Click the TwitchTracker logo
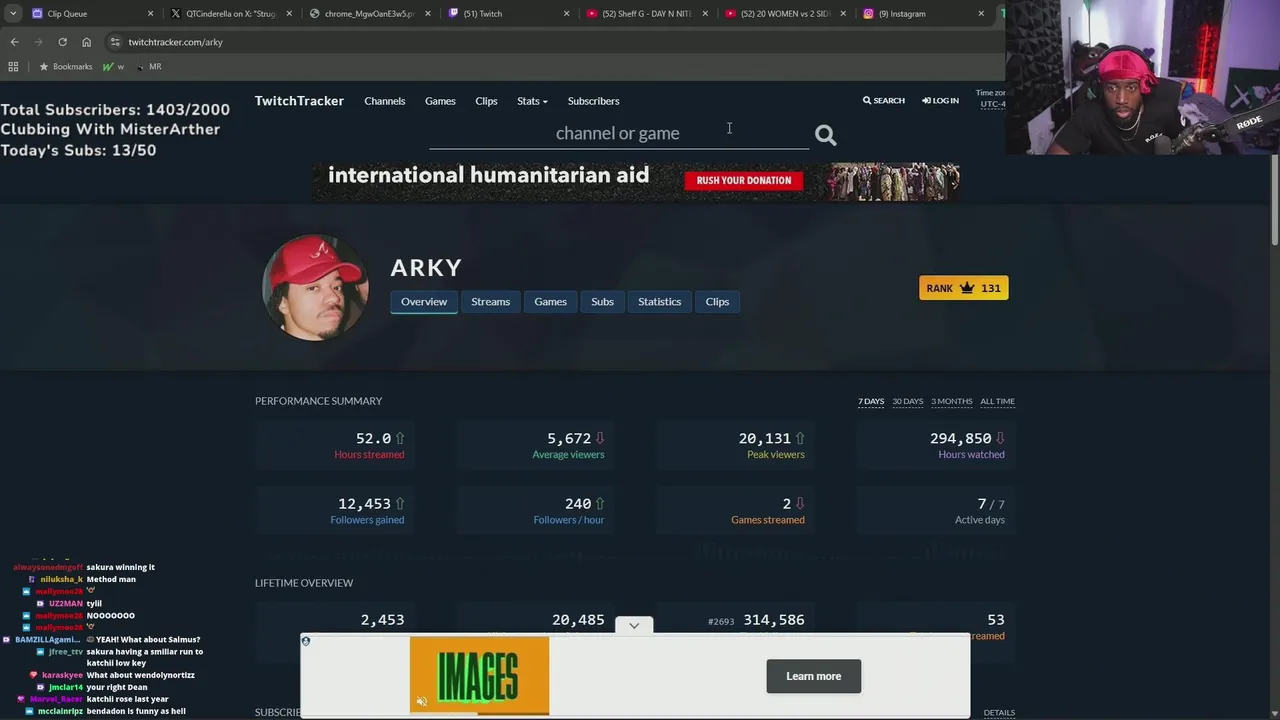Screen dimensions: 1280x720 pos(299,101)
